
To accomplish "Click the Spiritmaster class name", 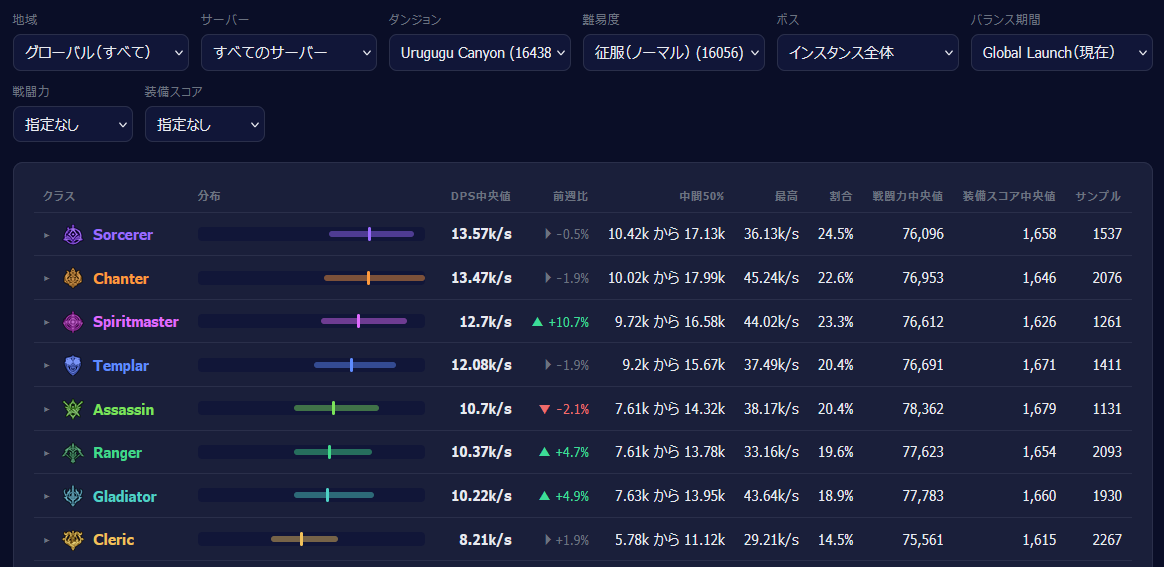I will [x=136, y=322].
